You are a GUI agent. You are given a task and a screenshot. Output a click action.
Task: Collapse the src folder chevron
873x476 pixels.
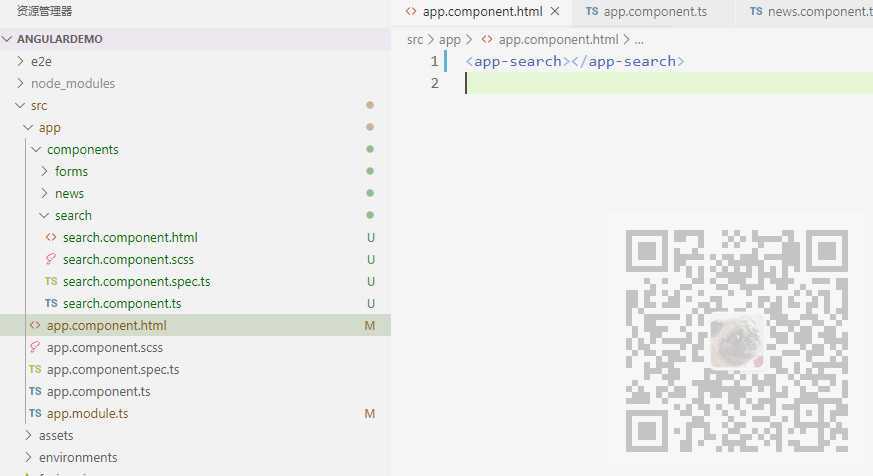pos(21,105)
